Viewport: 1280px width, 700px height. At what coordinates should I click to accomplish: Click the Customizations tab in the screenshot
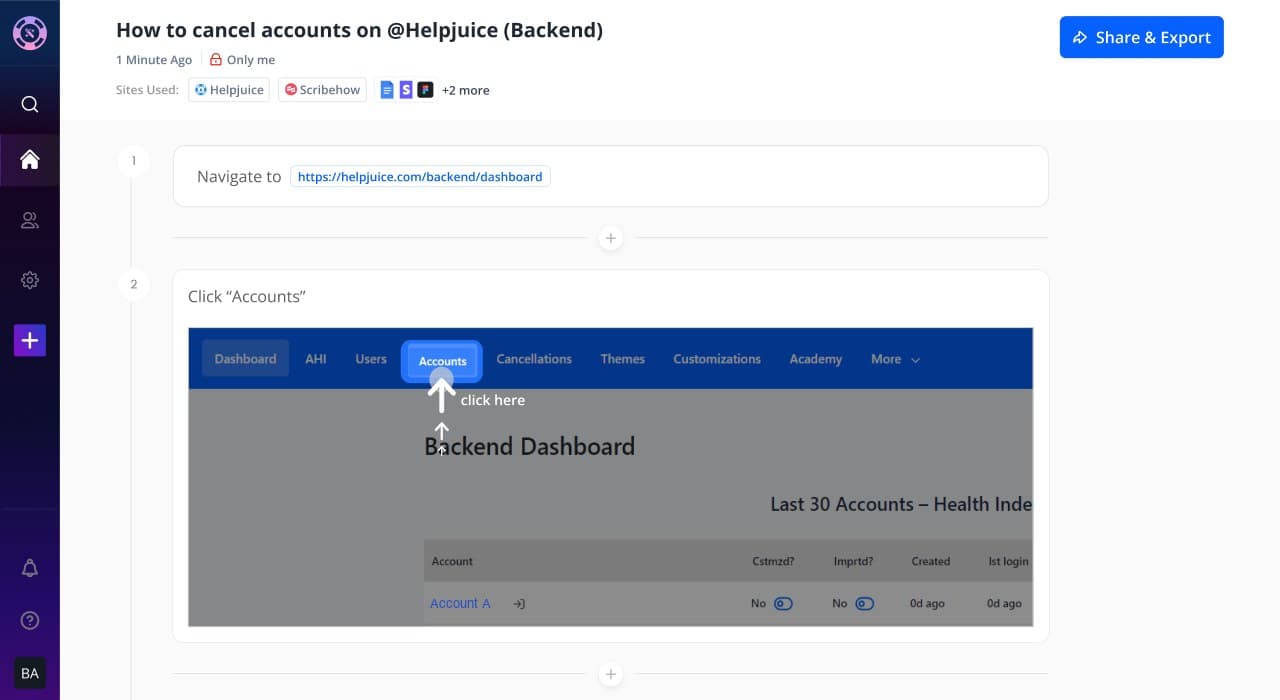717,359
